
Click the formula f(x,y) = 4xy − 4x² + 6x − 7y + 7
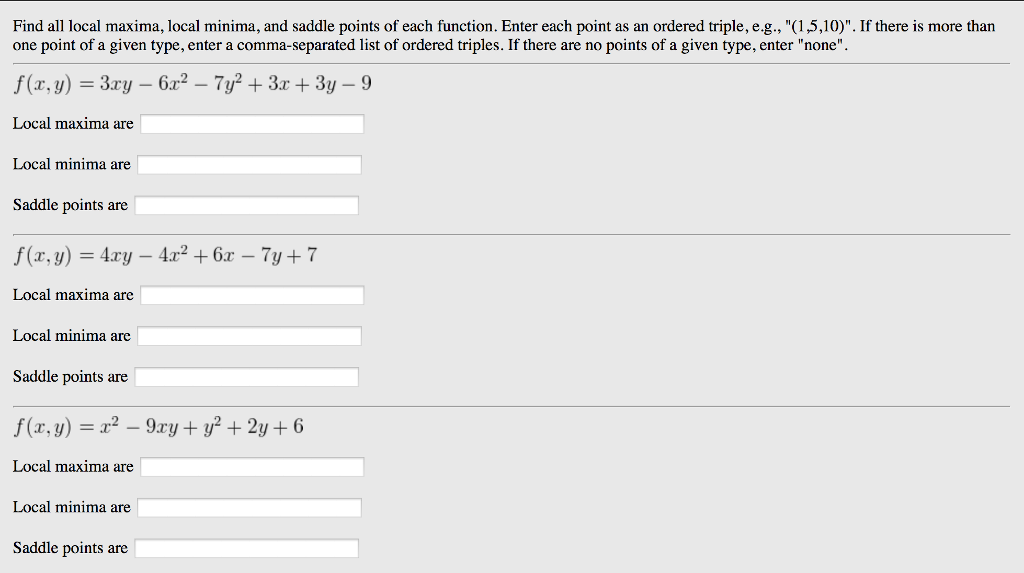point(165,256)
